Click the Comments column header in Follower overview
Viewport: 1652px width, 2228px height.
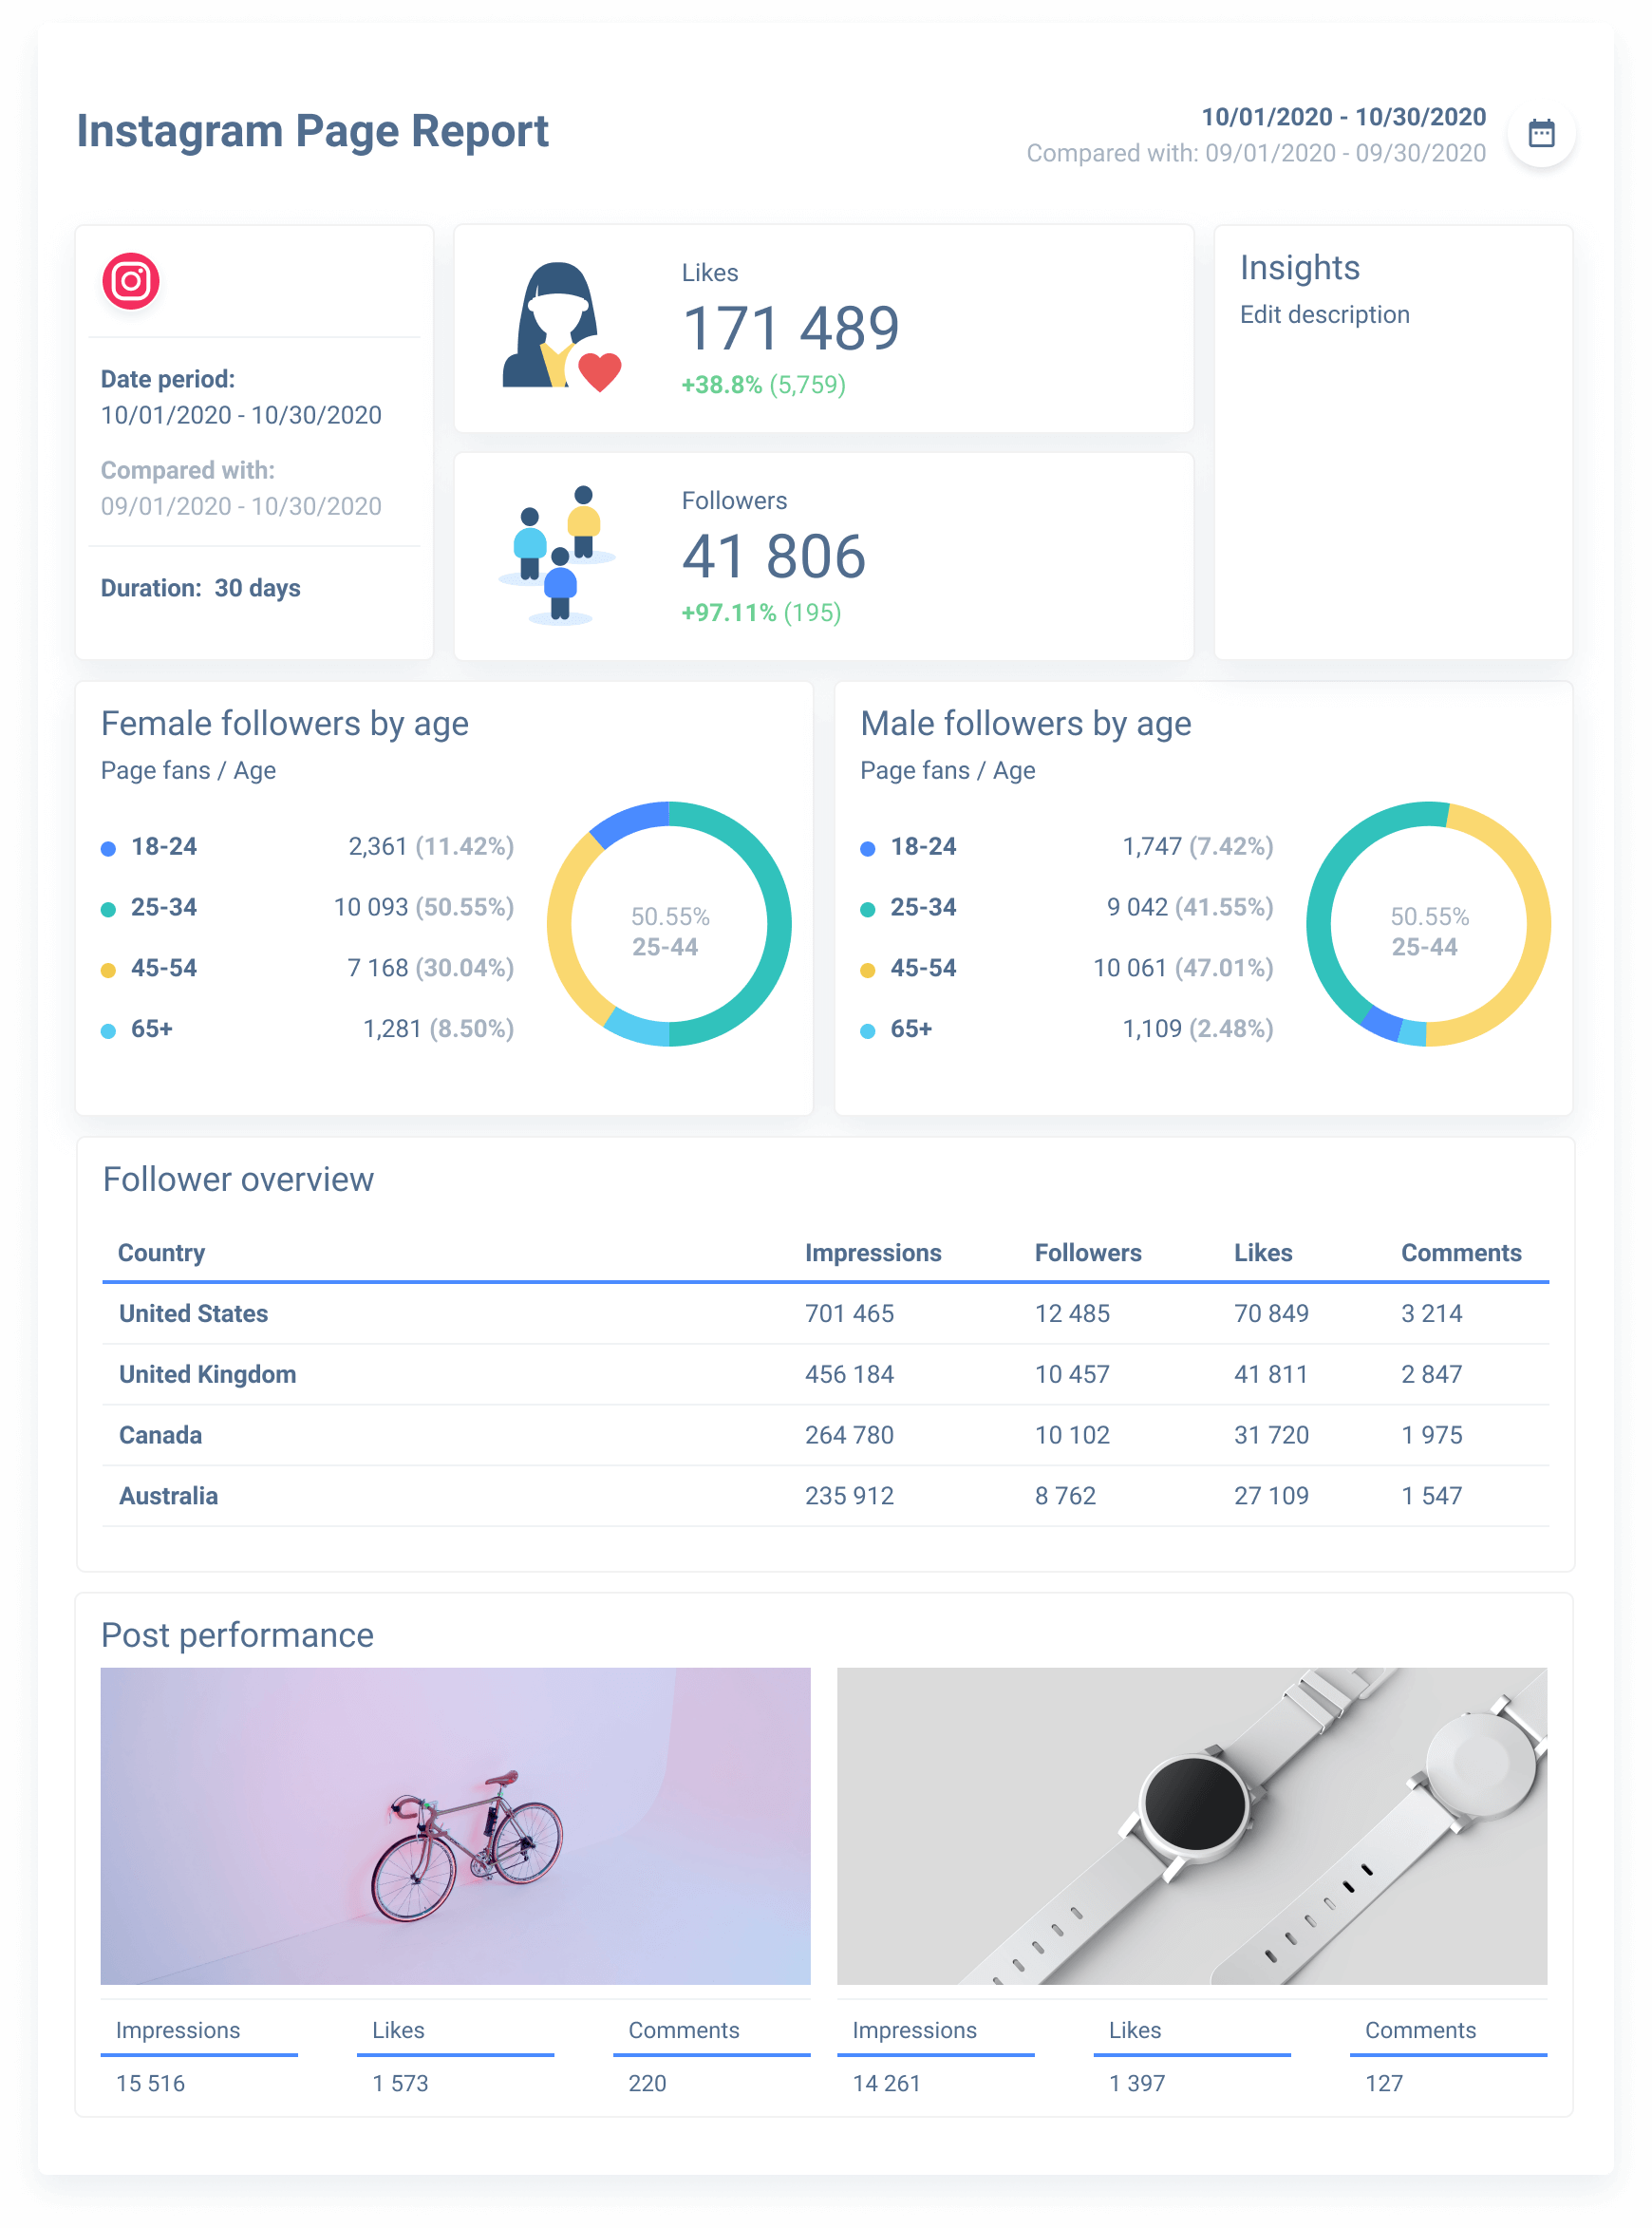[x=1460, y=1253]
